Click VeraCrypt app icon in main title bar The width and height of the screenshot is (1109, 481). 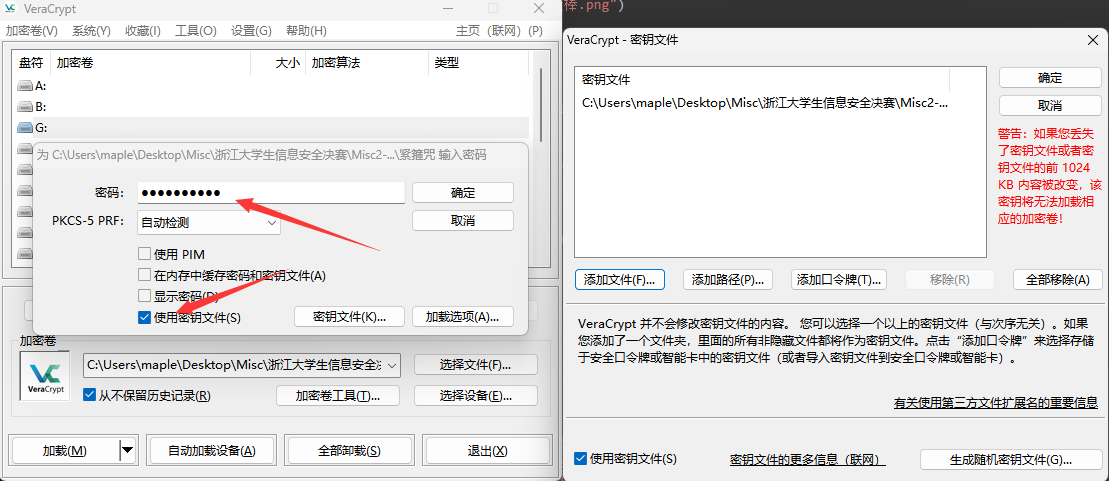coord(11,8)
